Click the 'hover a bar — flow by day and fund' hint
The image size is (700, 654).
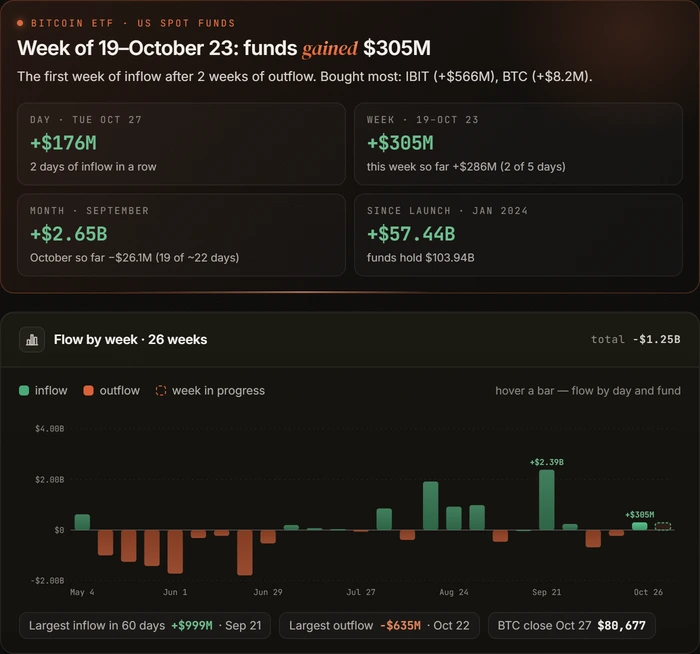tap(588, 391)
